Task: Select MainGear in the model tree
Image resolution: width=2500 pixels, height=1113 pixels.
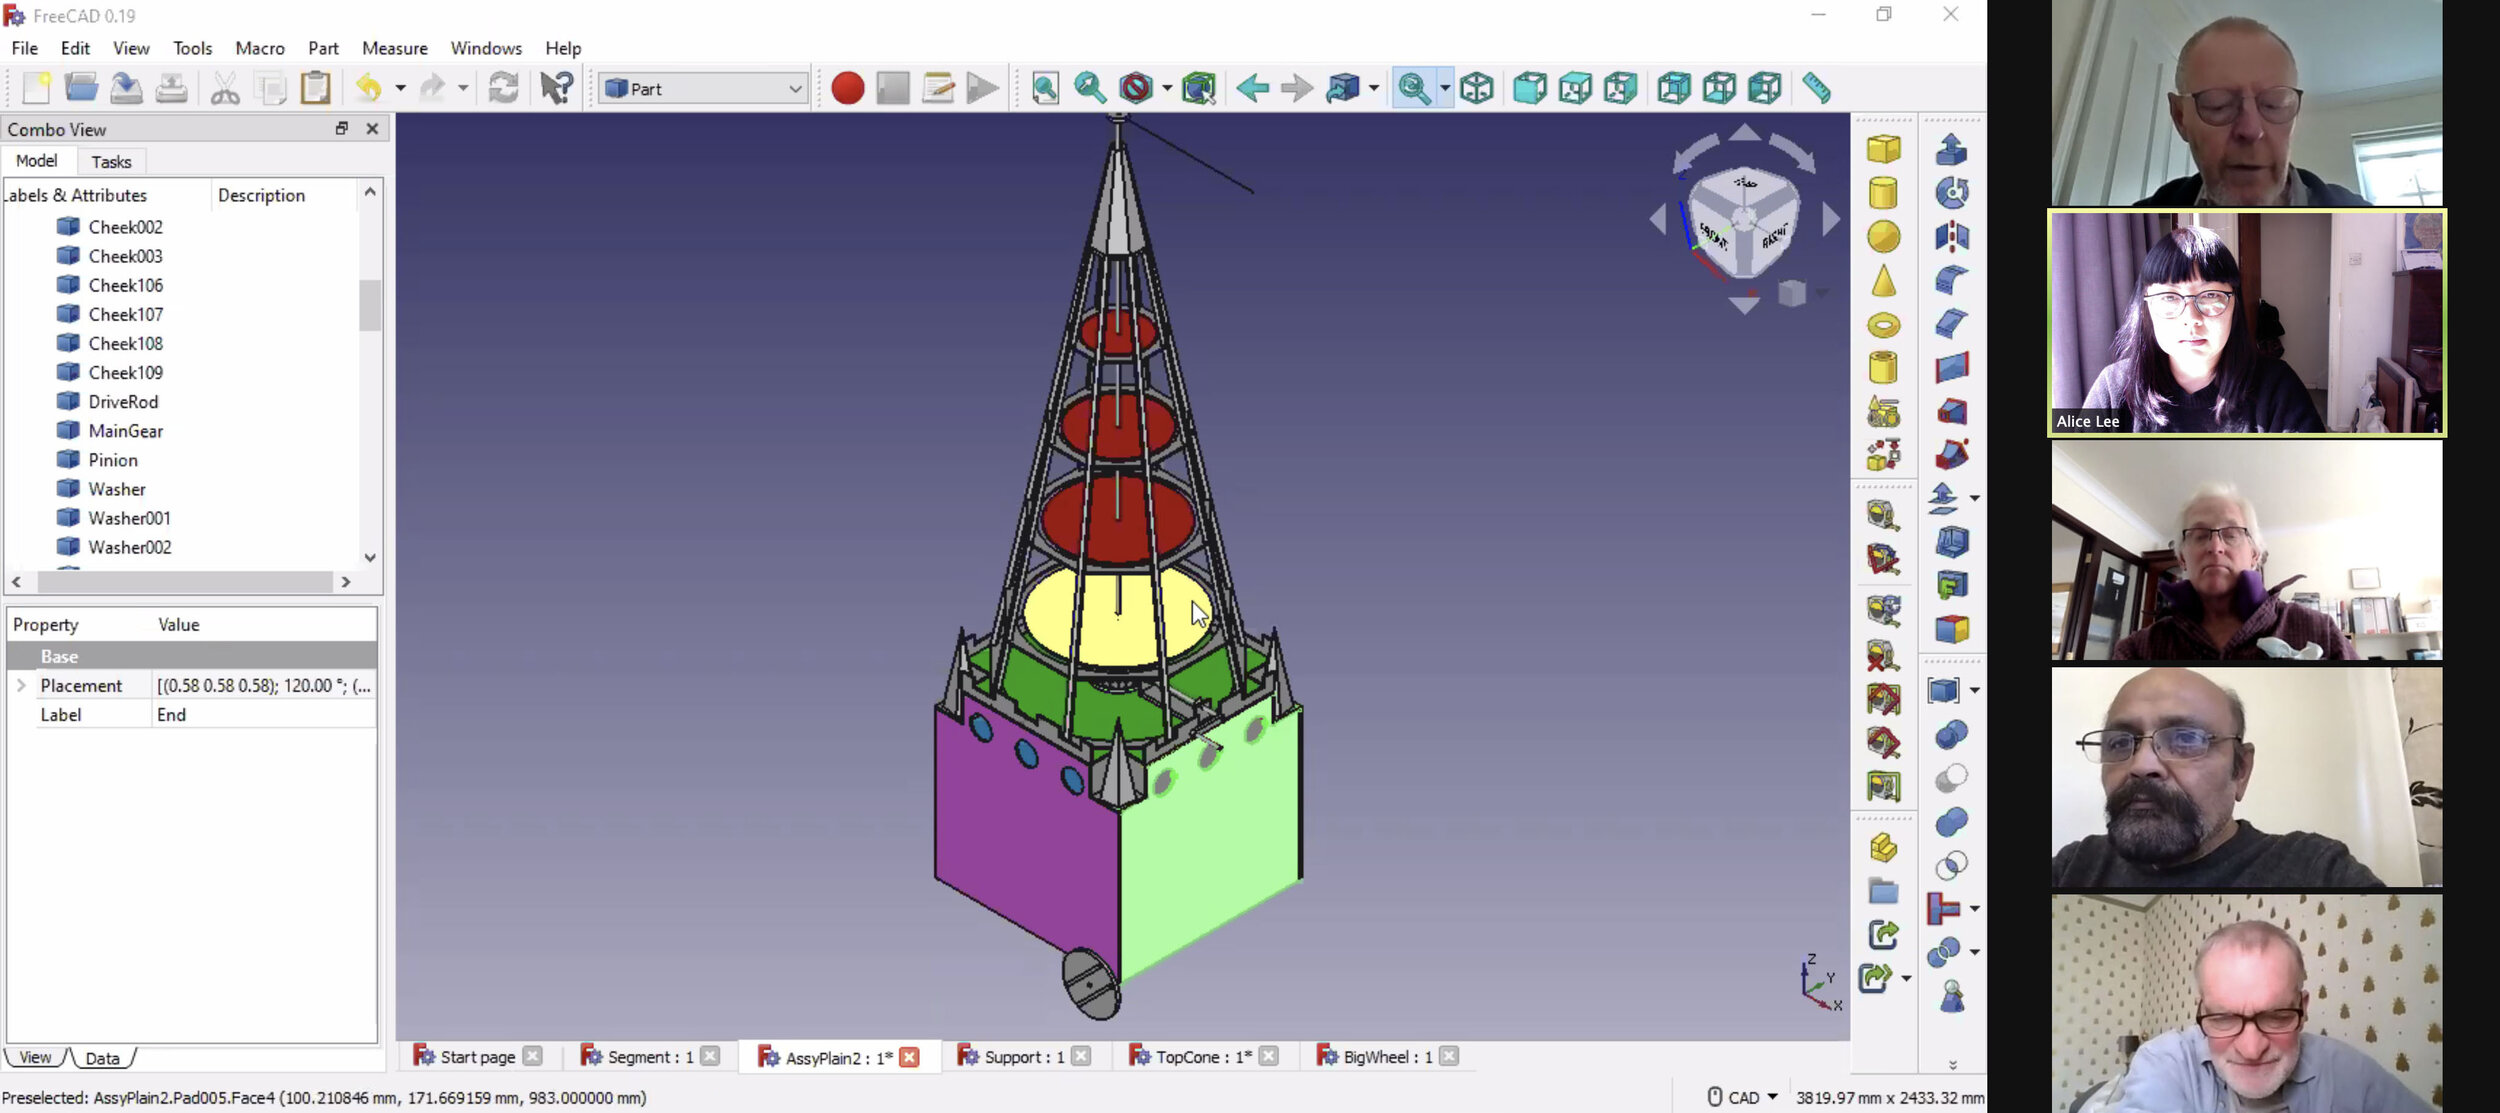Action: tap(125, 431)
